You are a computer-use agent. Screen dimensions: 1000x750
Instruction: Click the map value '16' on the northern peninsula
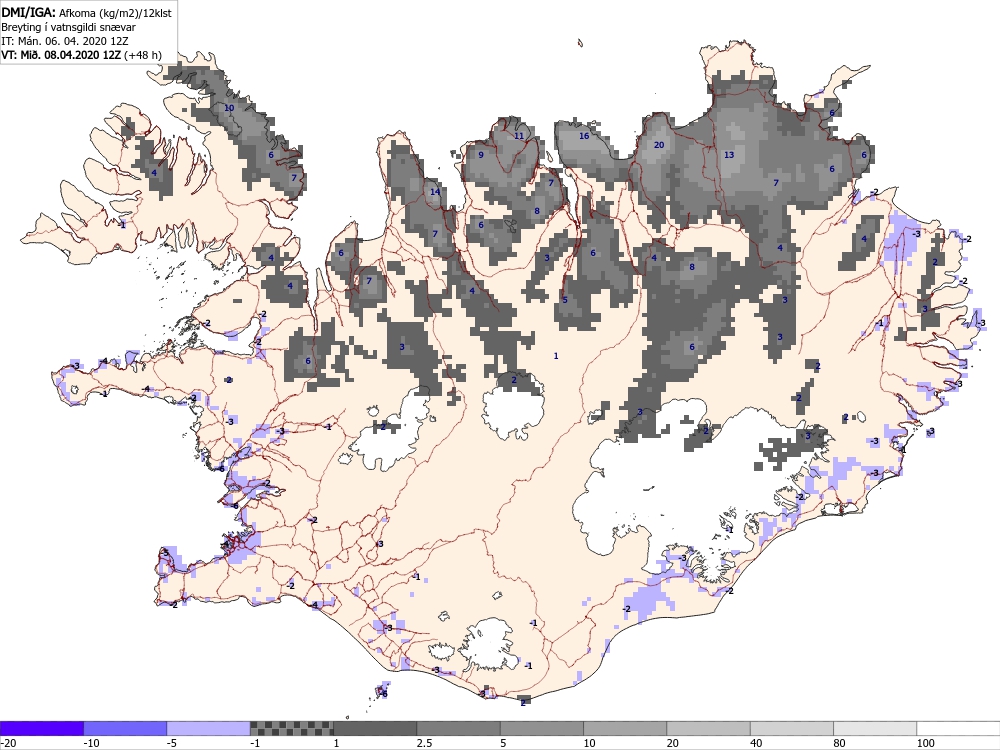[x=584, y=136]
